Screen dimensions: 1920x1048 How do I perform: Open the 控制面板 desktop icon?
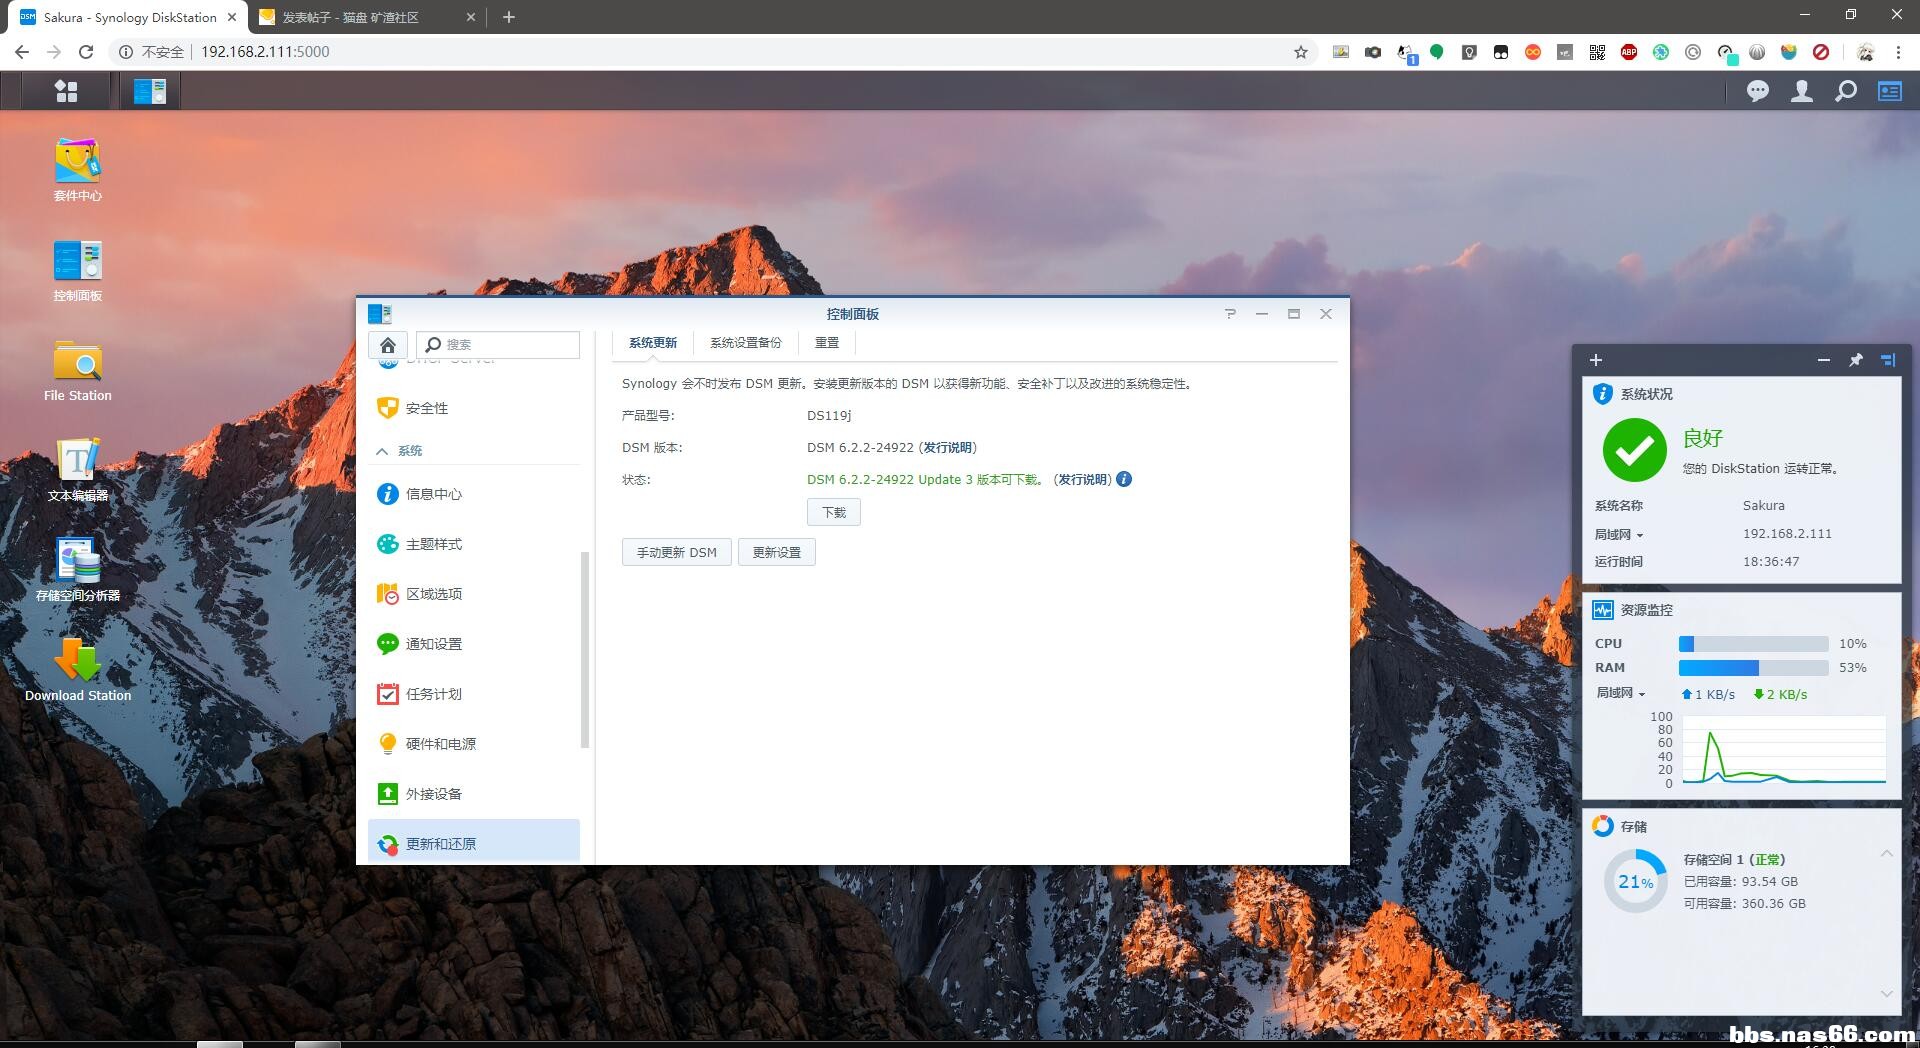click(78, 270)
